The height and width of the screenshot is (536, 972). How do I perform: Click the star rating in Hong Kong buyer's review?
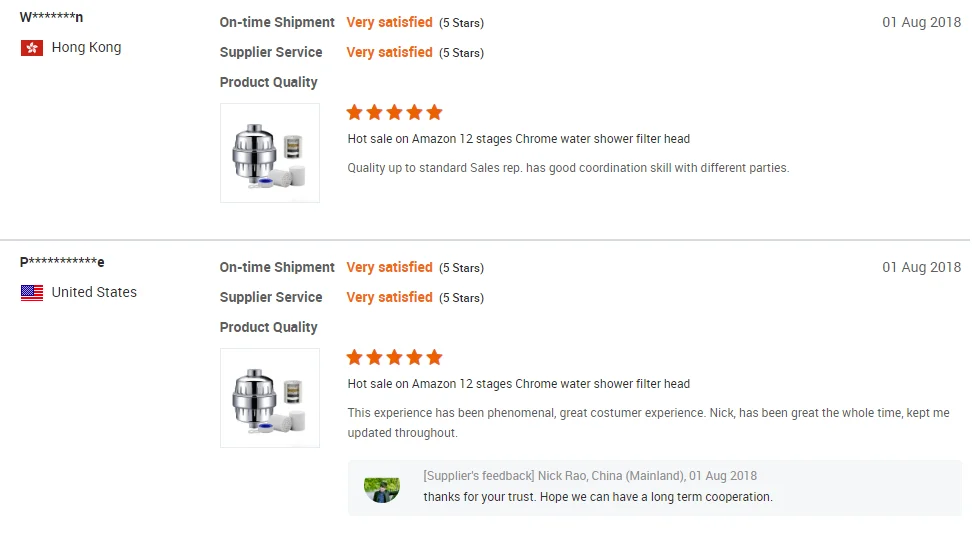[x=394, y=112]
